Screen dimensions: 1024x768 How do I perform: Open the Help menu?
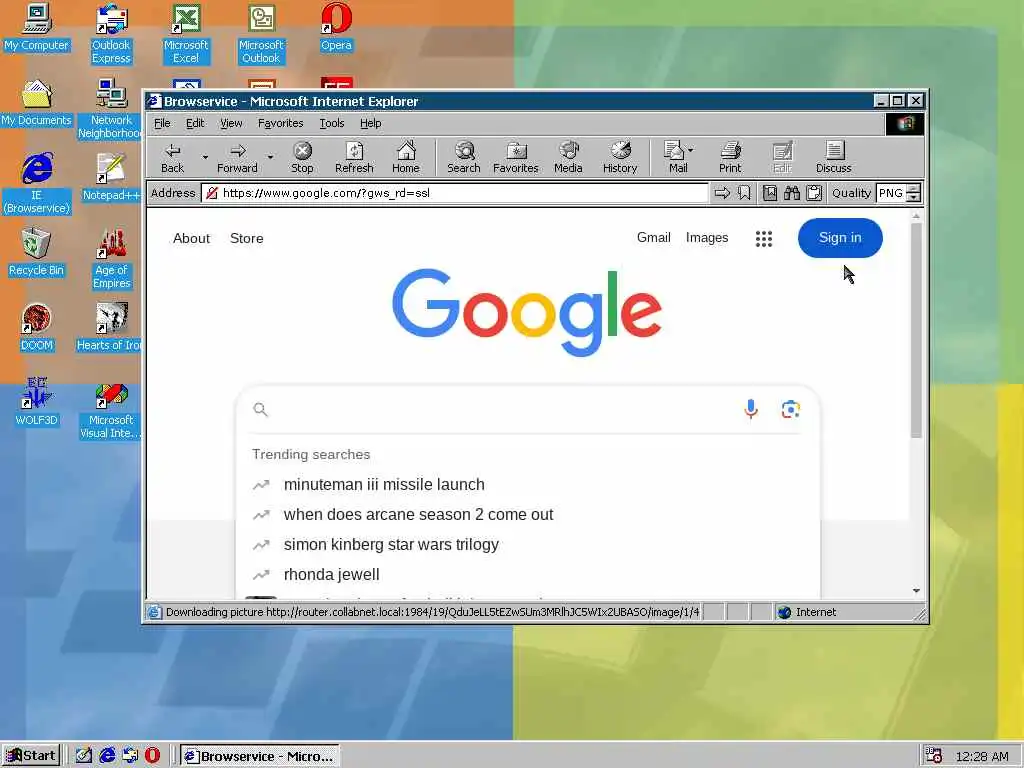[370, 123]
